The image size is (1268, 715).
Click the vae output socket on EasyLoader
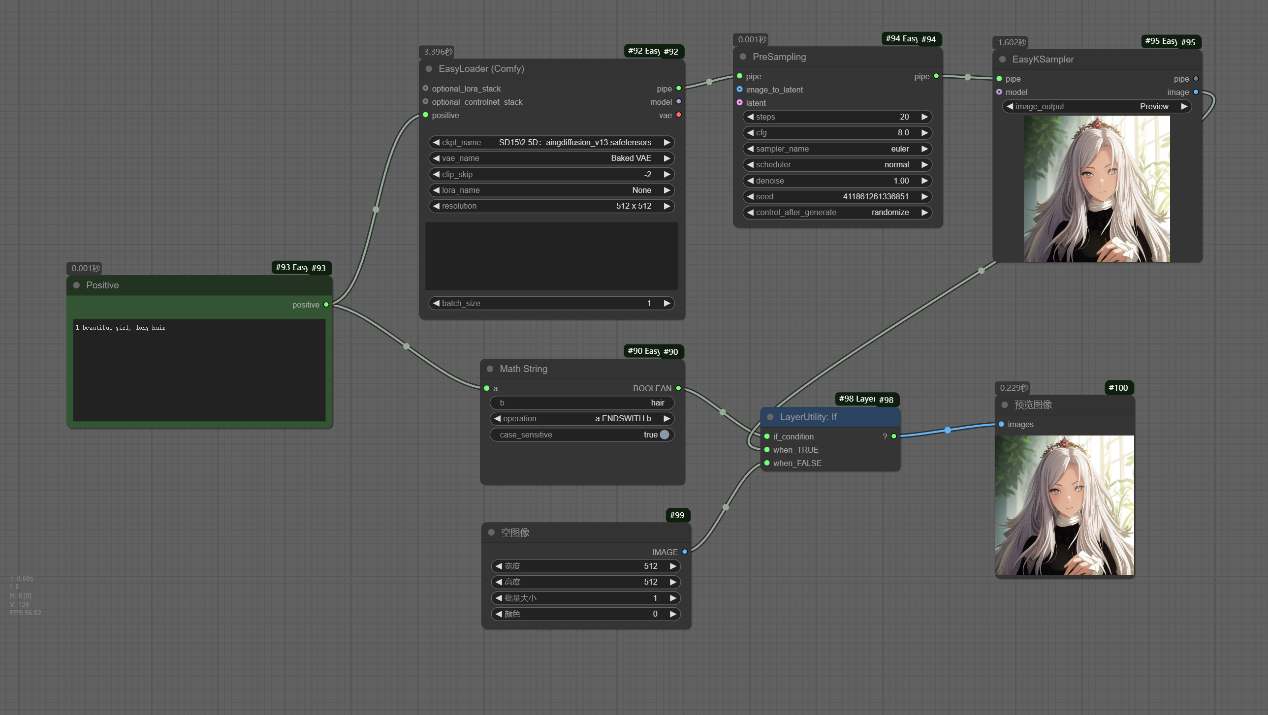point(679,115)
